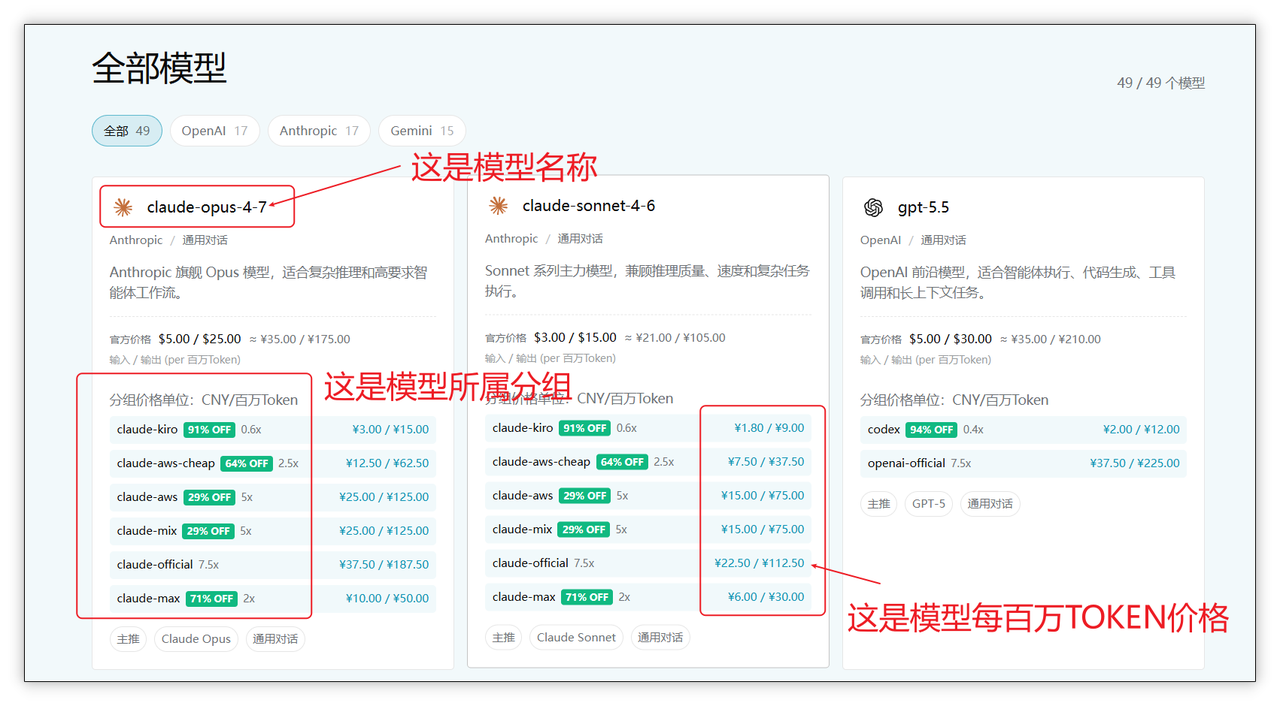The height and width of the screenshot is (706, 1280).
Task: Click the ¥1.80 / ¥9.00 price
Action: point(769,428)
